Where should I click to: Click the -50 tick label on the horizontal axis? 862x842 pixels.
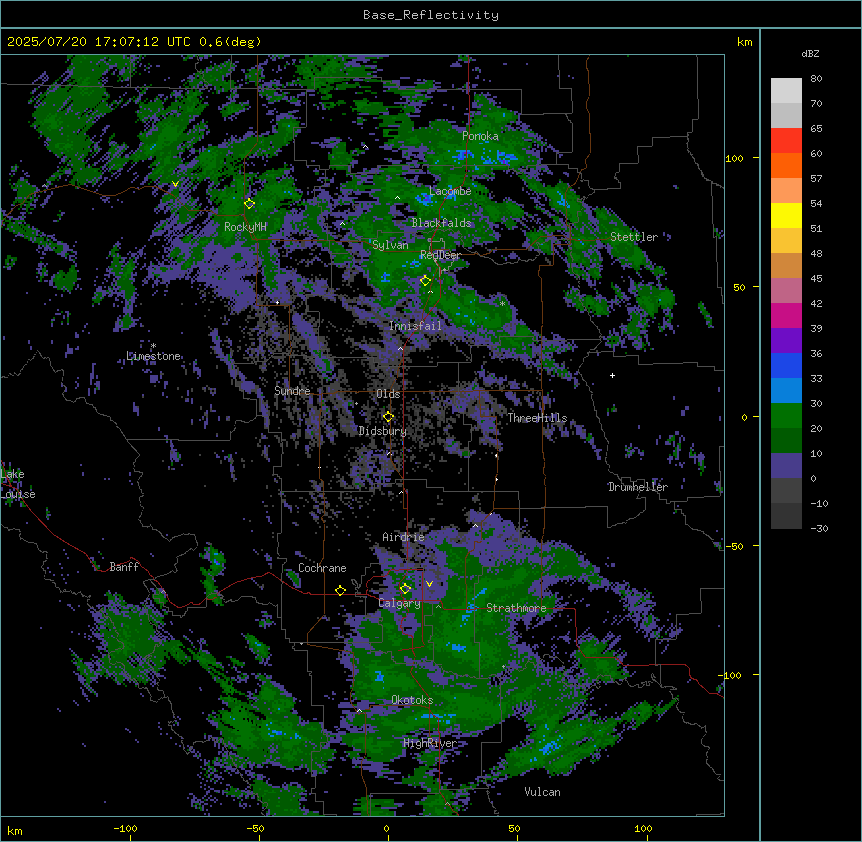pos(255,828)
